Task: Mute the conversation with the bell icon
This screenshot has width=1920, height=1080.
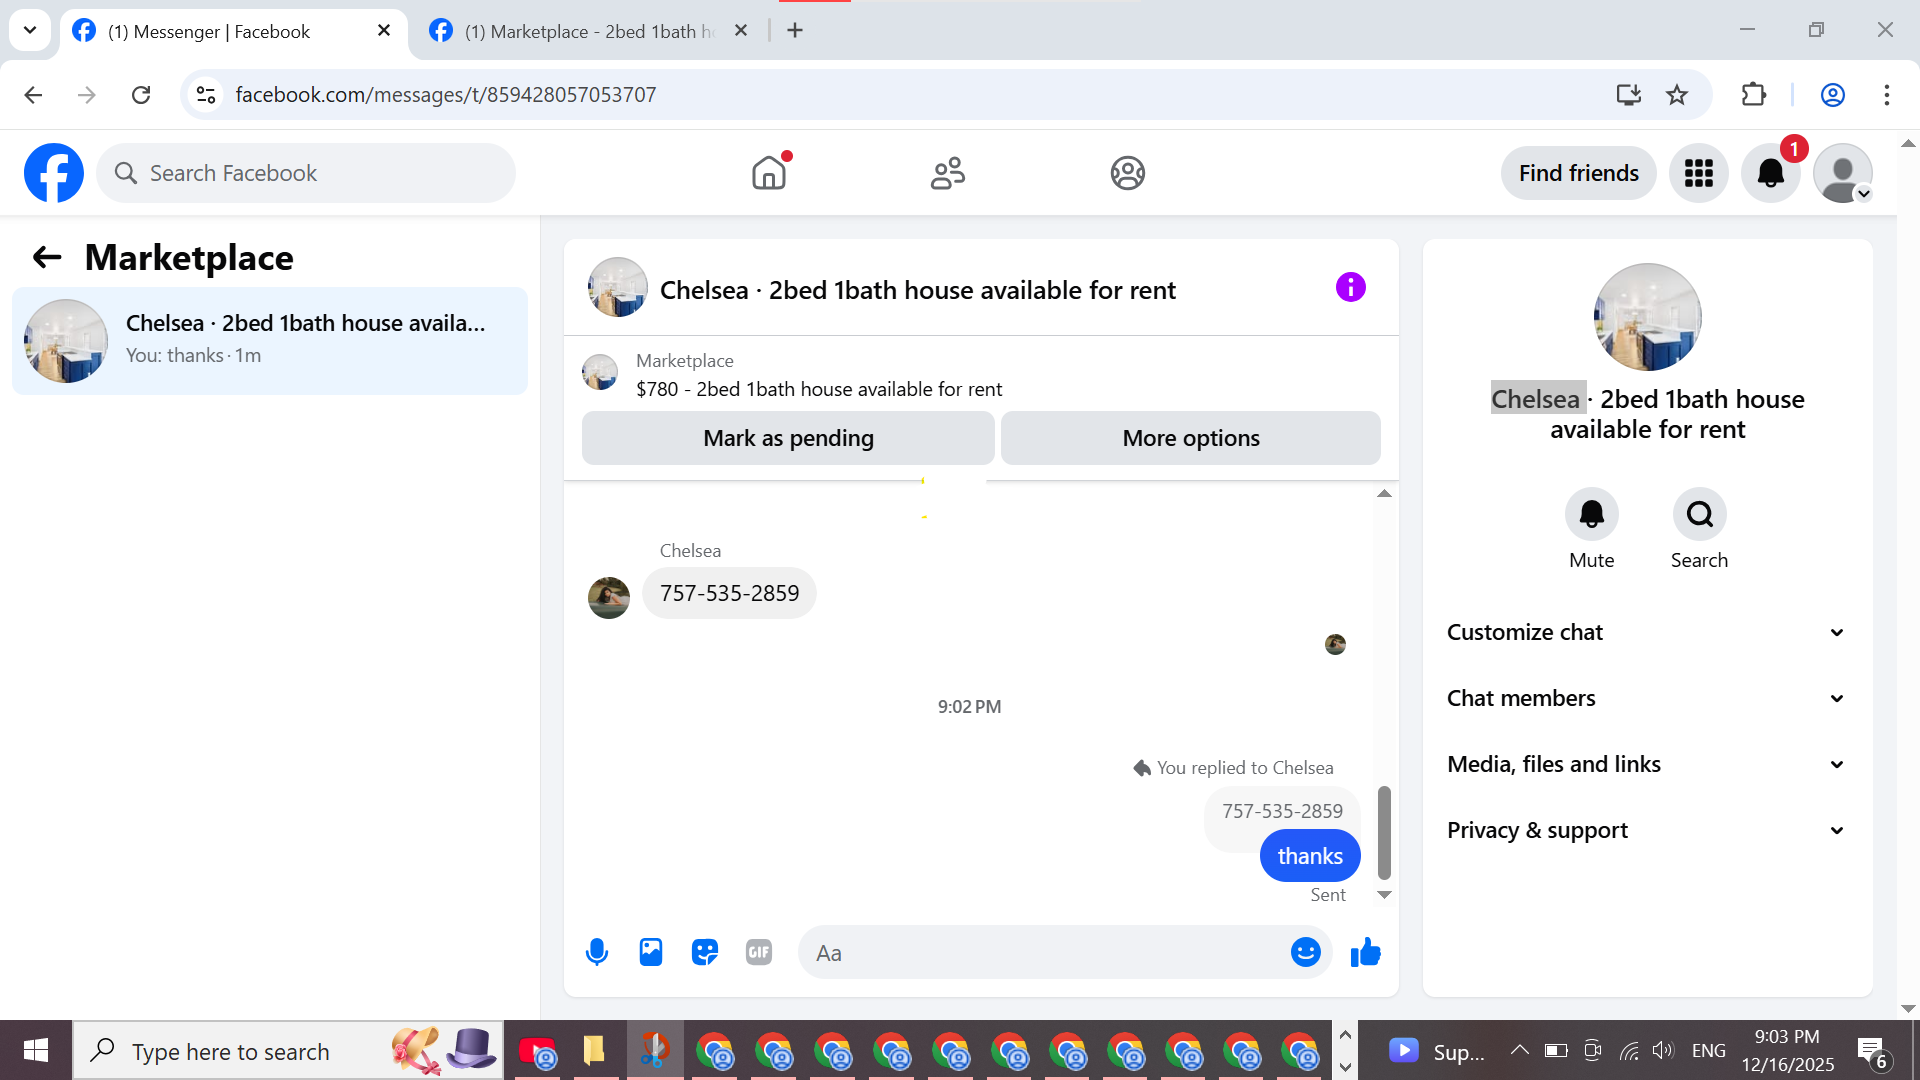Action: tap(1591, 514)
